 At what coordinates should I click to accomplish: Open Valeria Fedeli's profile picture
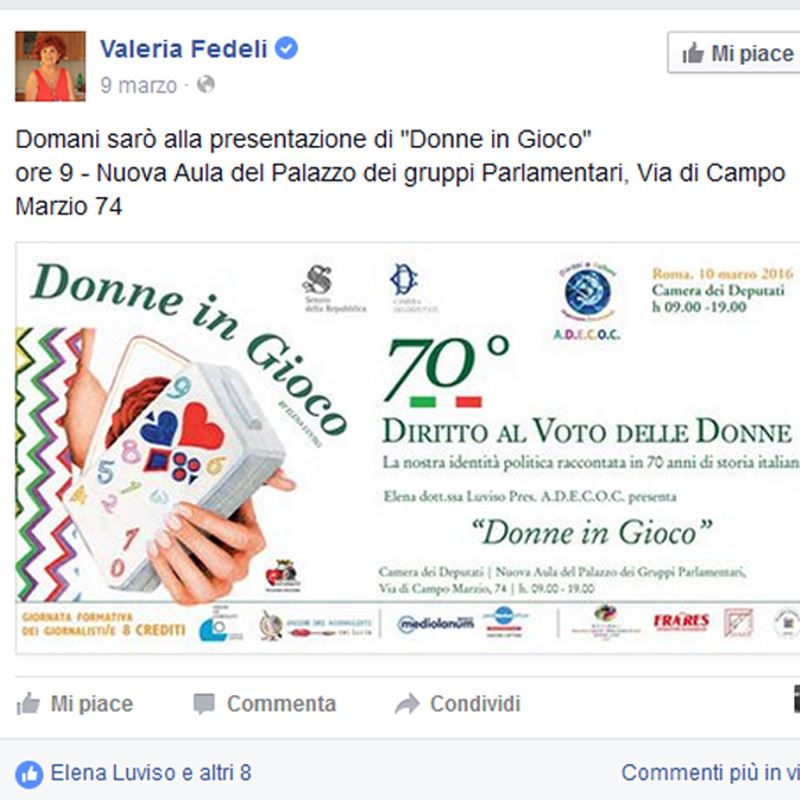pos(50,66)
